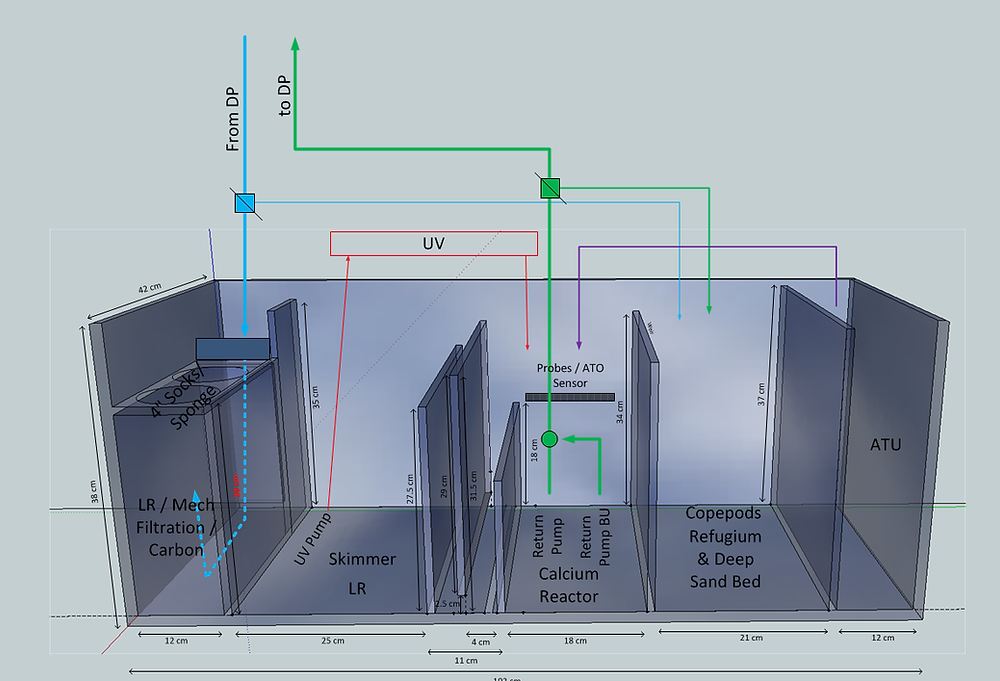Click the dark blue inlet block above the socks
The image size is (1000, 681).
click(x=232, y=349)
